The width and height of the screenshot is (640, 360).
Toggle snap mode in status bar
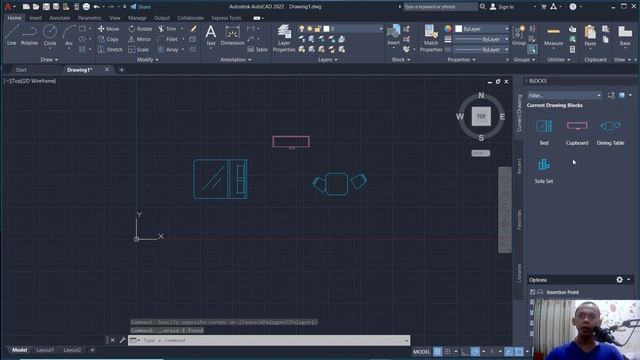click(448, 351)
